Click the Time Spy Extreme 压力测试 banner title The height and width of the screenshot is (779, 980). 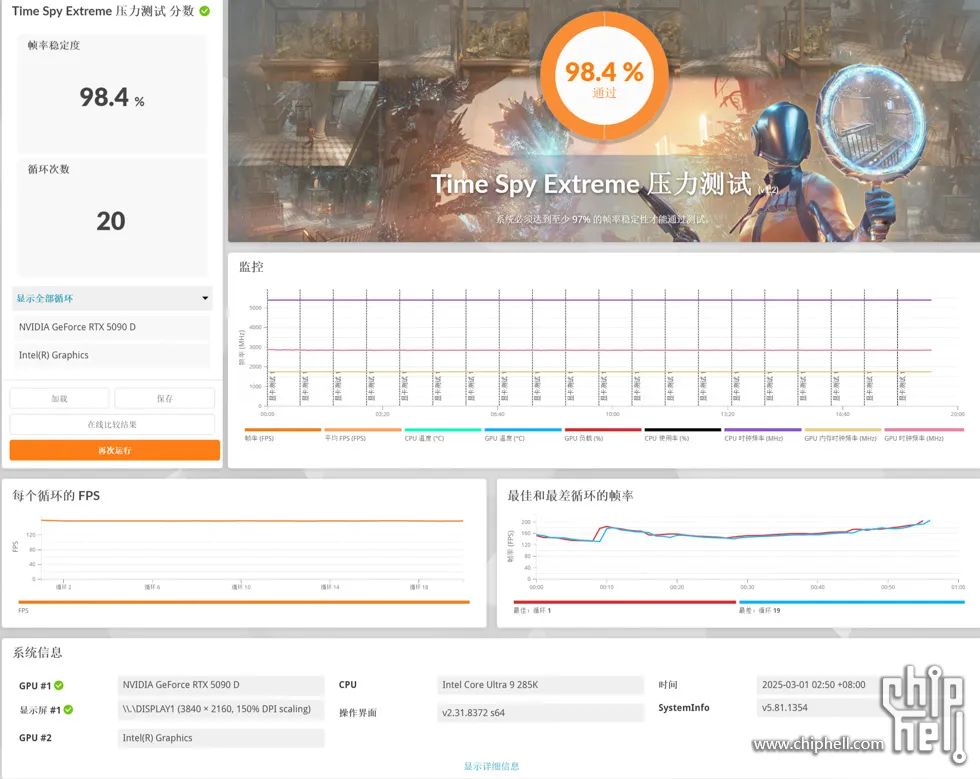[591, 184]
